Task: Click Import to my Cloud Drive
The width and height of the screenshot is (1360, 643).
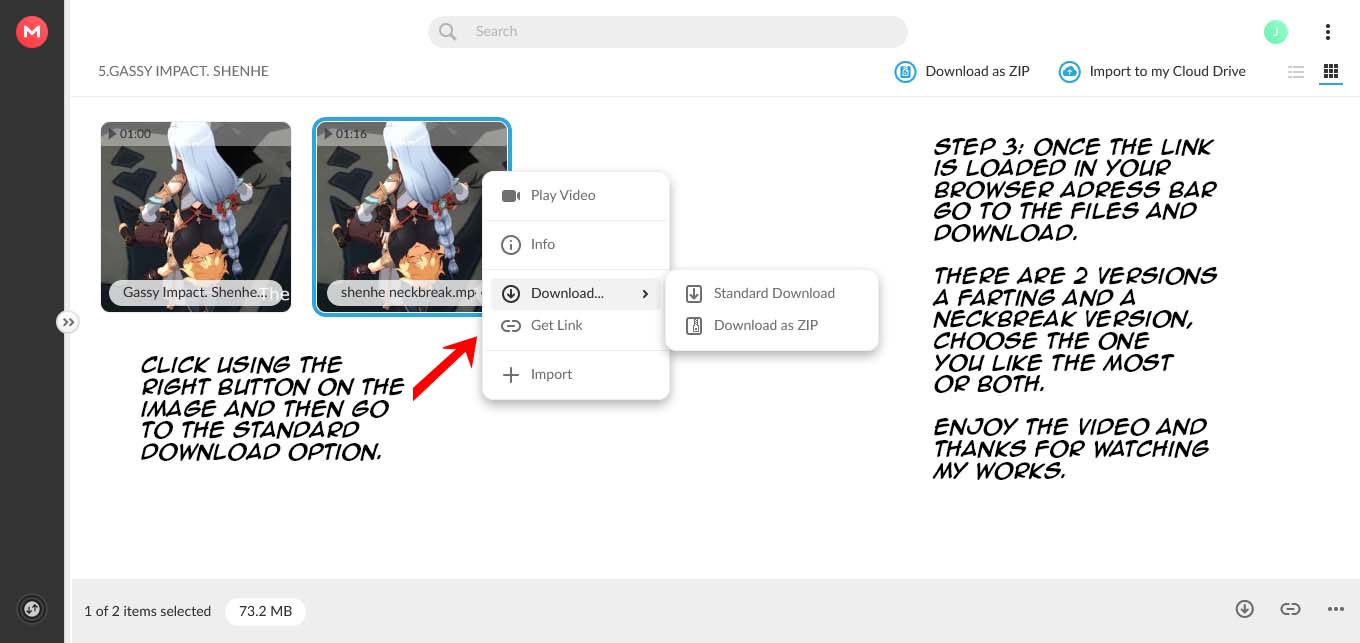Action: tap(1152, 71)
